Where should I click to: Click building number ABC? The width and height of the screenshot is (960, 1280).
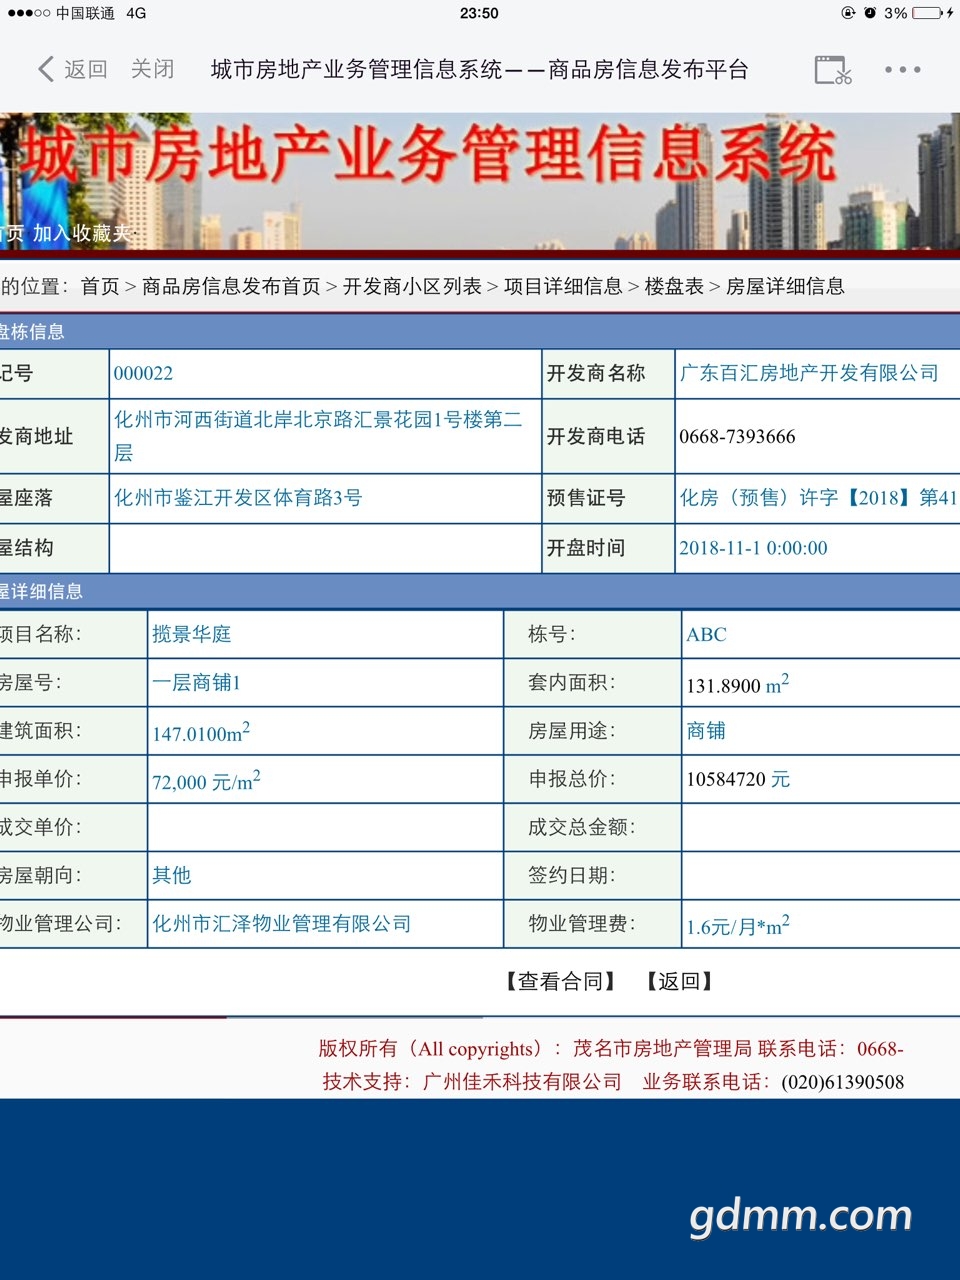coord(706,634)
